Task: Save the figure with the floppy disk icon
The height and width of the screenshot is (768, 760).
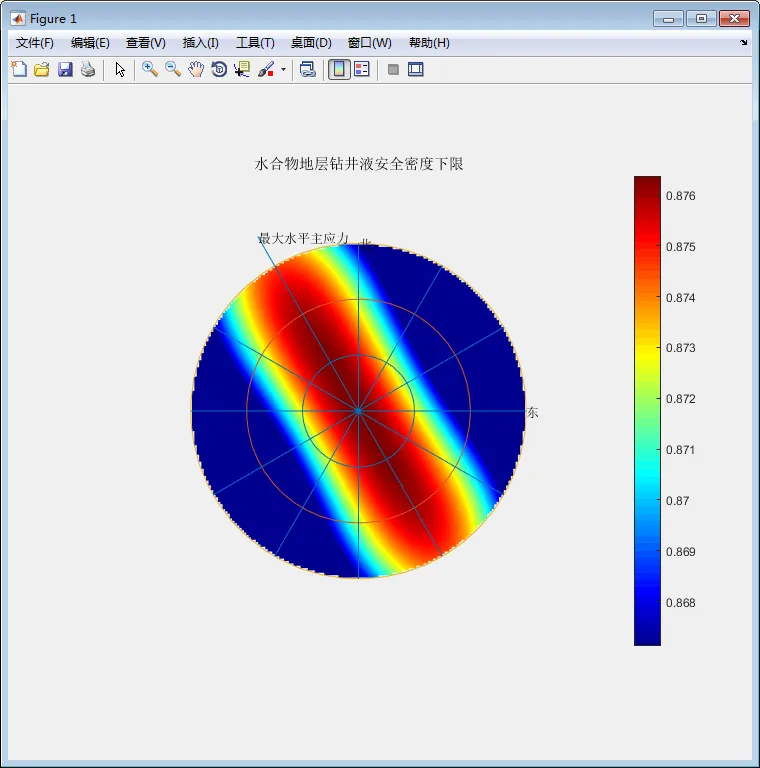Action: click(65, 69)
